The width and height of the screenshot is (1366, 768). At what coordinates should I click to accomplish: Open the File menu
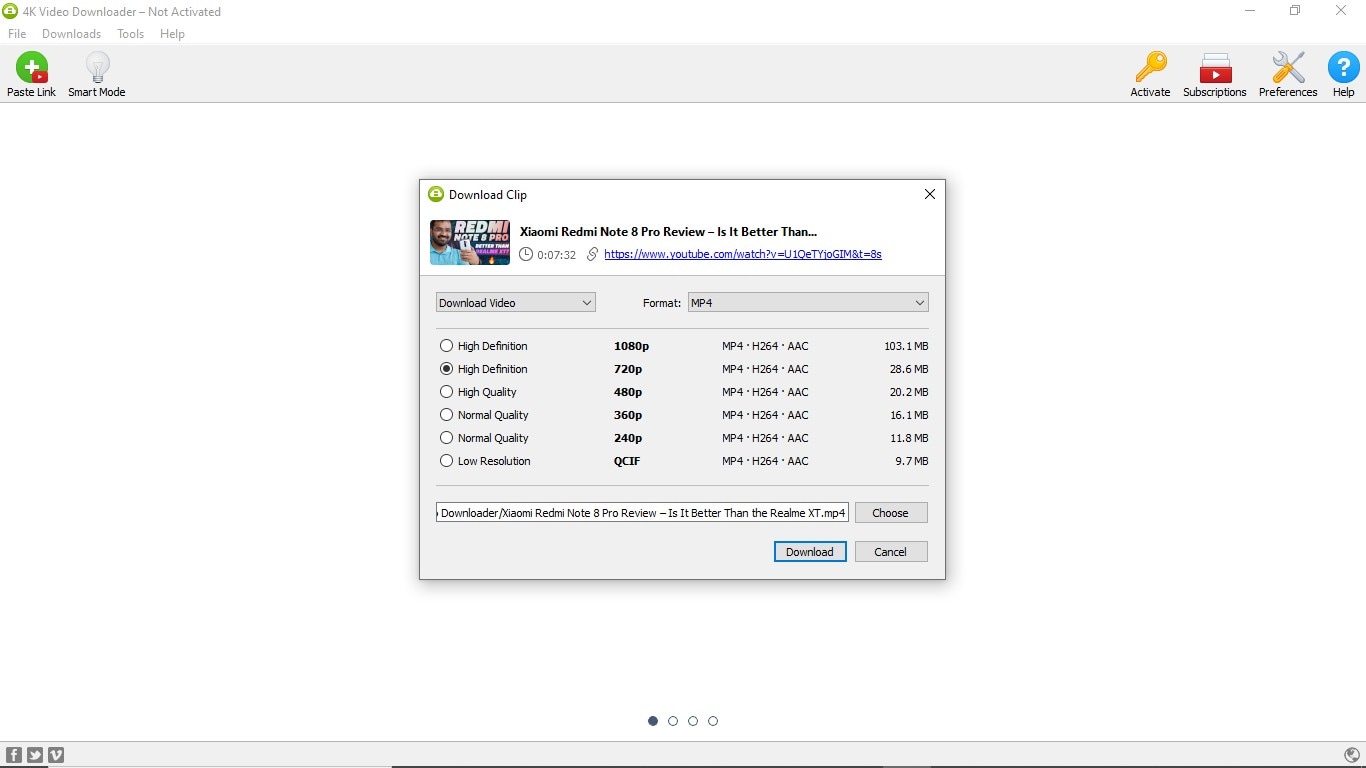(x=17, y=34)
